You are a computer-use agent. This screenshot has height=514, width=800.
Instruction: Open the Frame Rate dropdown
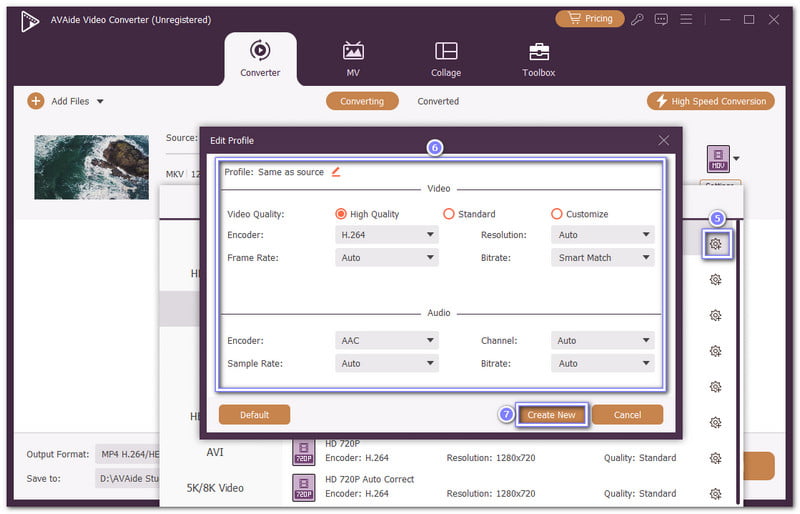[387, 258]
